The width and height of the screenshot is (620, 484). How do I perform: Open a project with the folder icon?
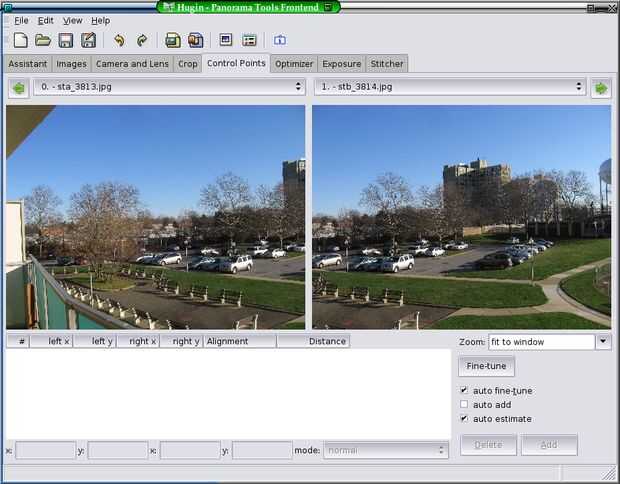(x=43, y=40)
